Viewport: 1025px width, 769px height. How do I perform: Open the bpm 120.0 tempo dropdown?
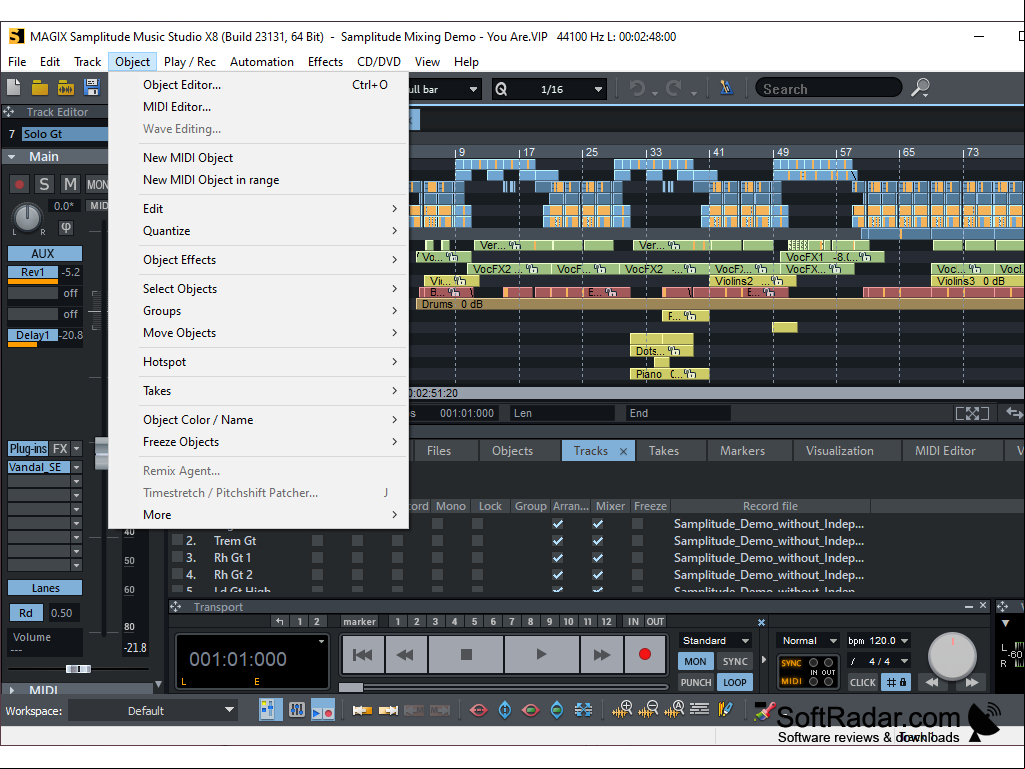coord(877,640)
